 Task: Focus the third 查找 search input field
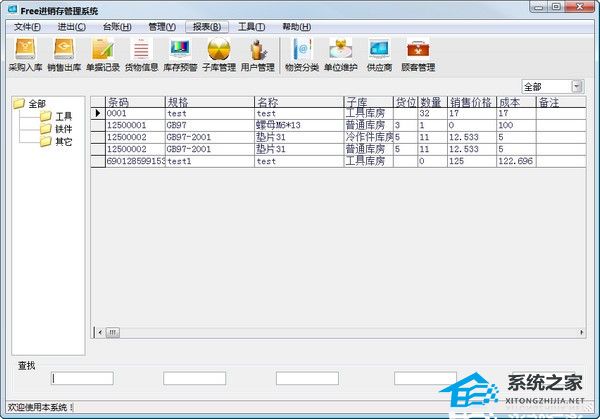tap(307, 378)
